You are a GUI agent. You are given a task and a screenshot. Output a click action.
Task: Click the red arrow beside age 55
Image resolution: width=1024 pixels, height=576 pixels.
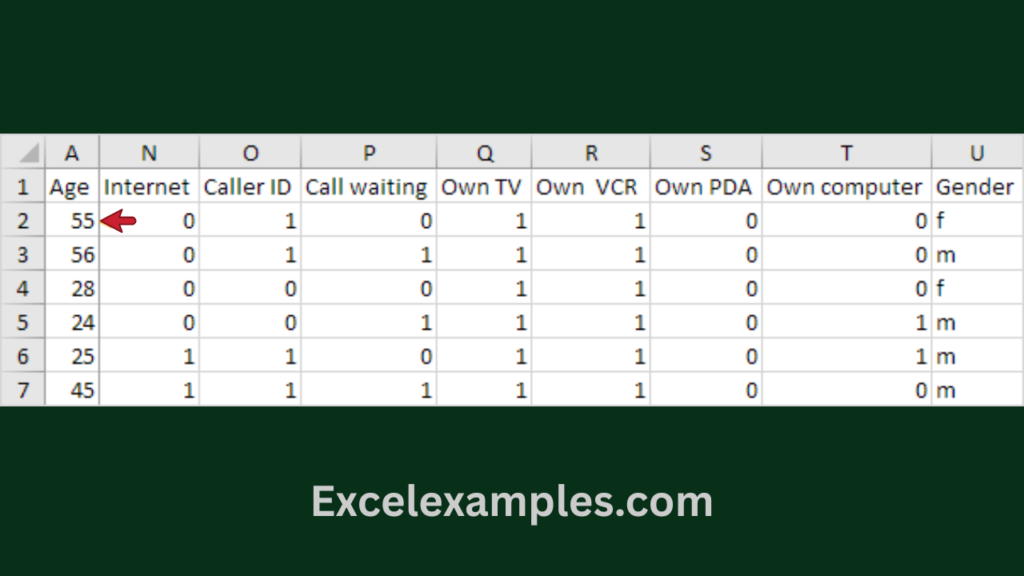tap(120, 221)
